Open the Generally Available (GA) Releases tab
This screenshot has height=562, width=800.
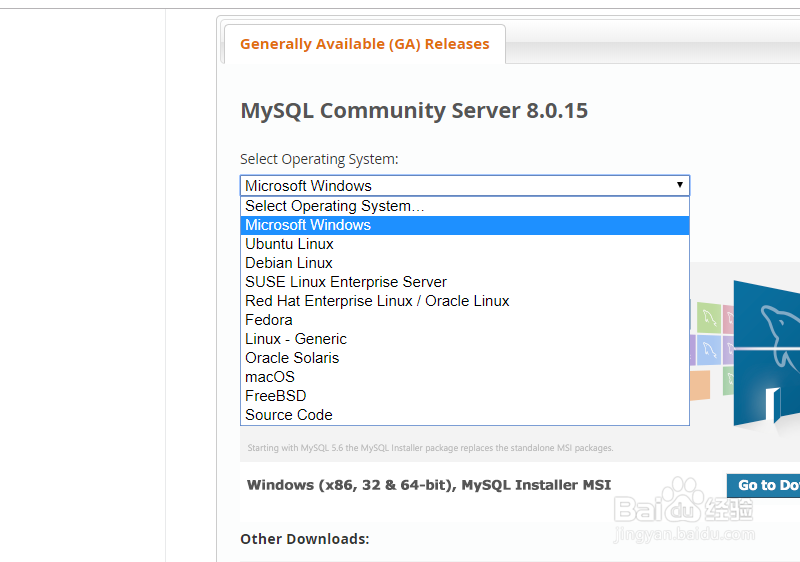coord(365,44)
